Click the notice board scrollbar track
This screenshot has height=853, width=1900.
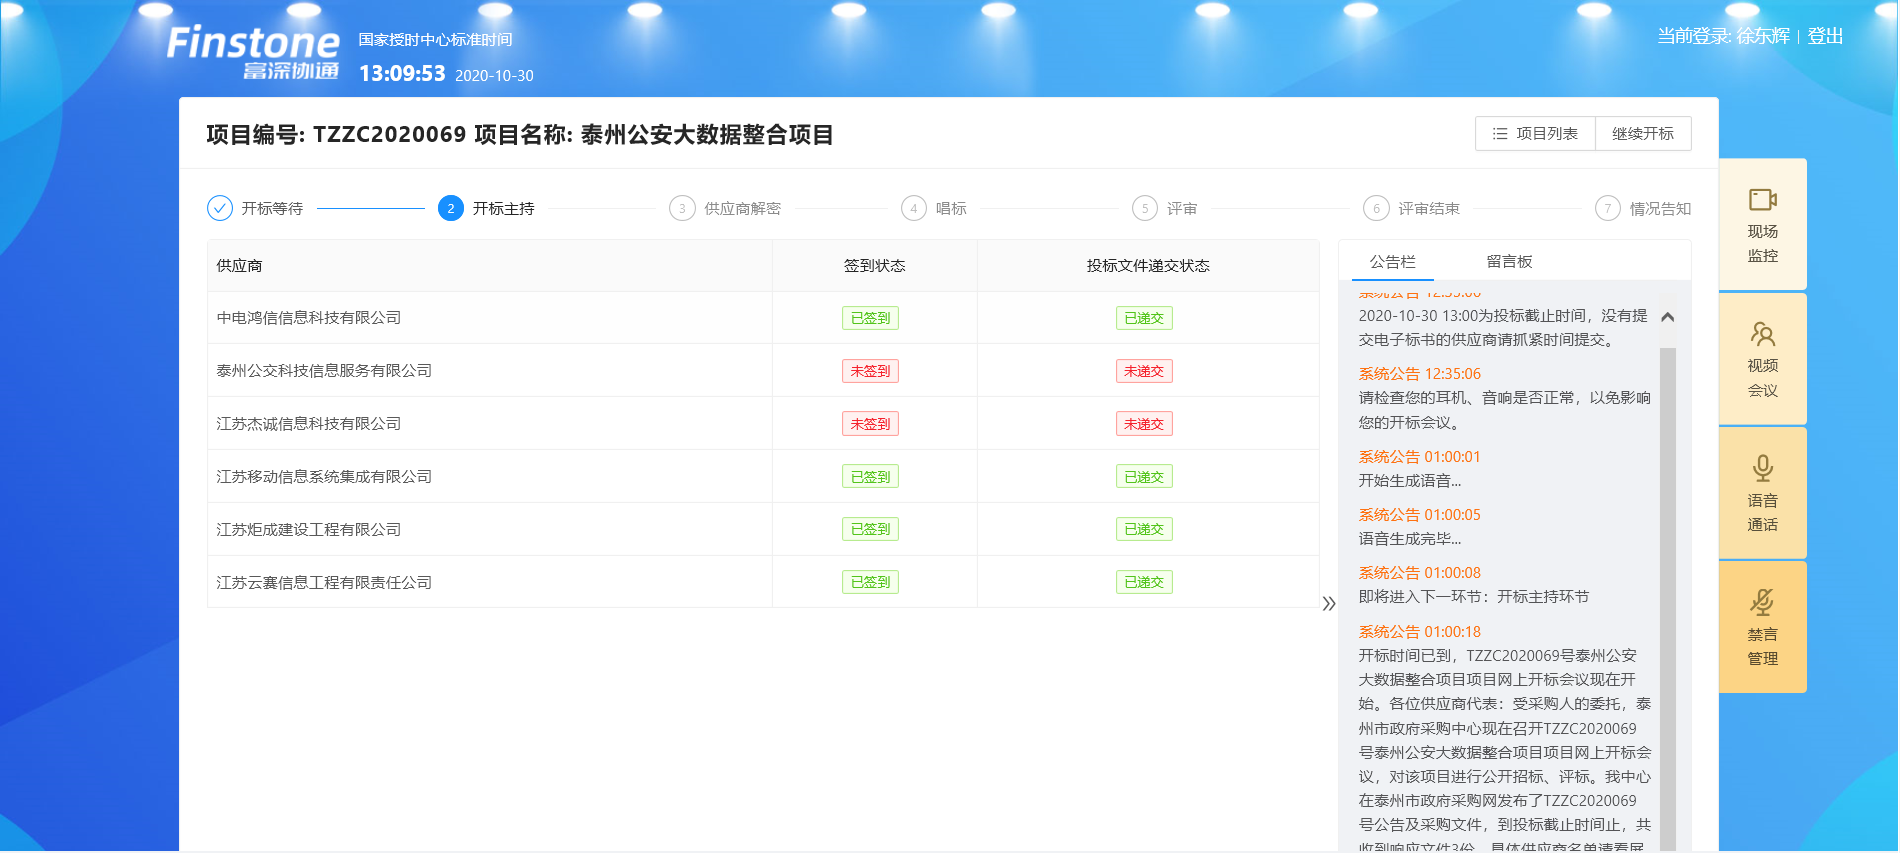1667,600
